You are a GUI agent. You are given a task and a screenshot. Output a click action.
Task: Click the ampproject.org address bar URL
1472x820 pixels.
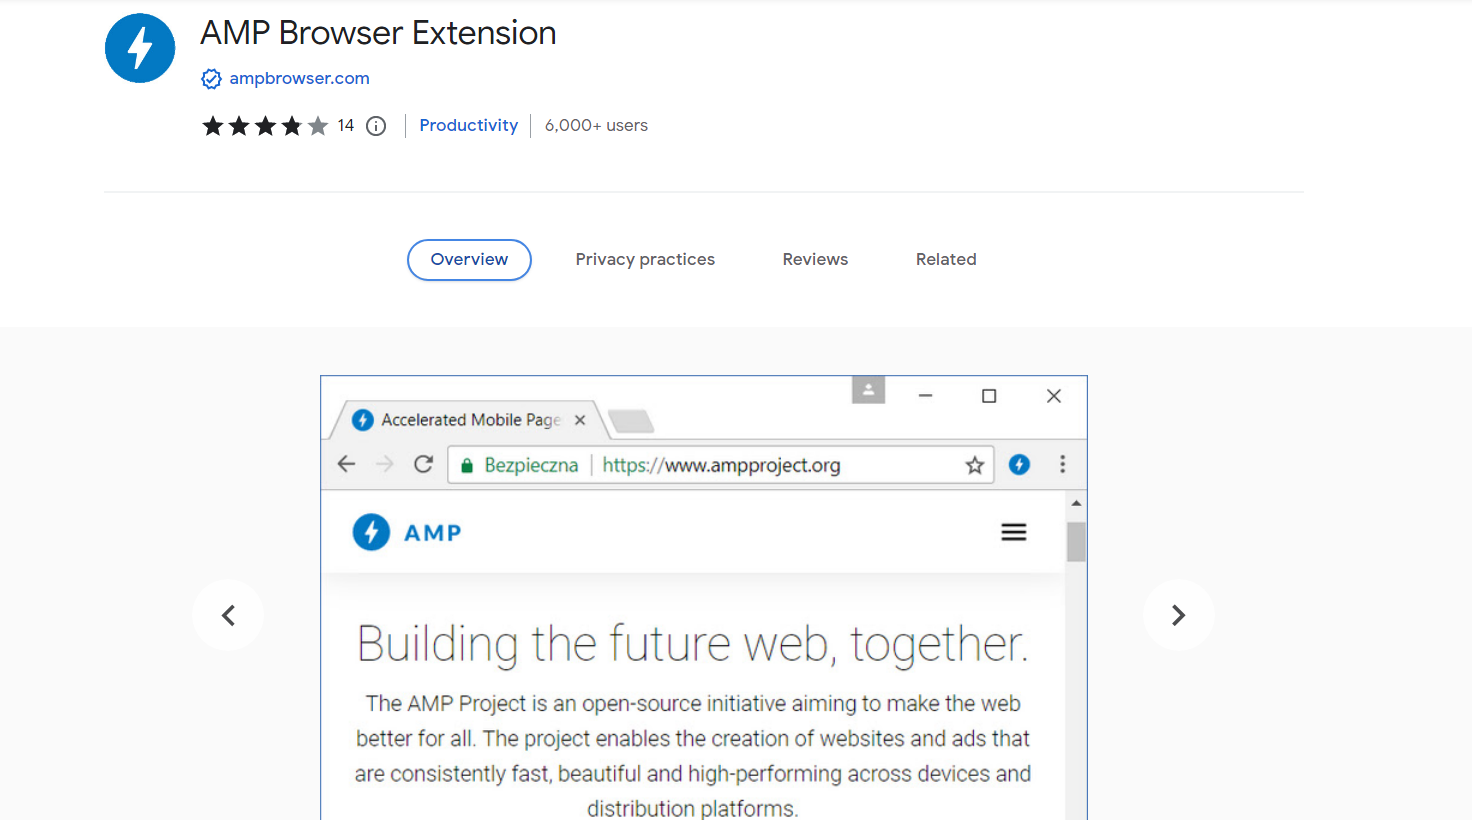[x=721, y=465]
